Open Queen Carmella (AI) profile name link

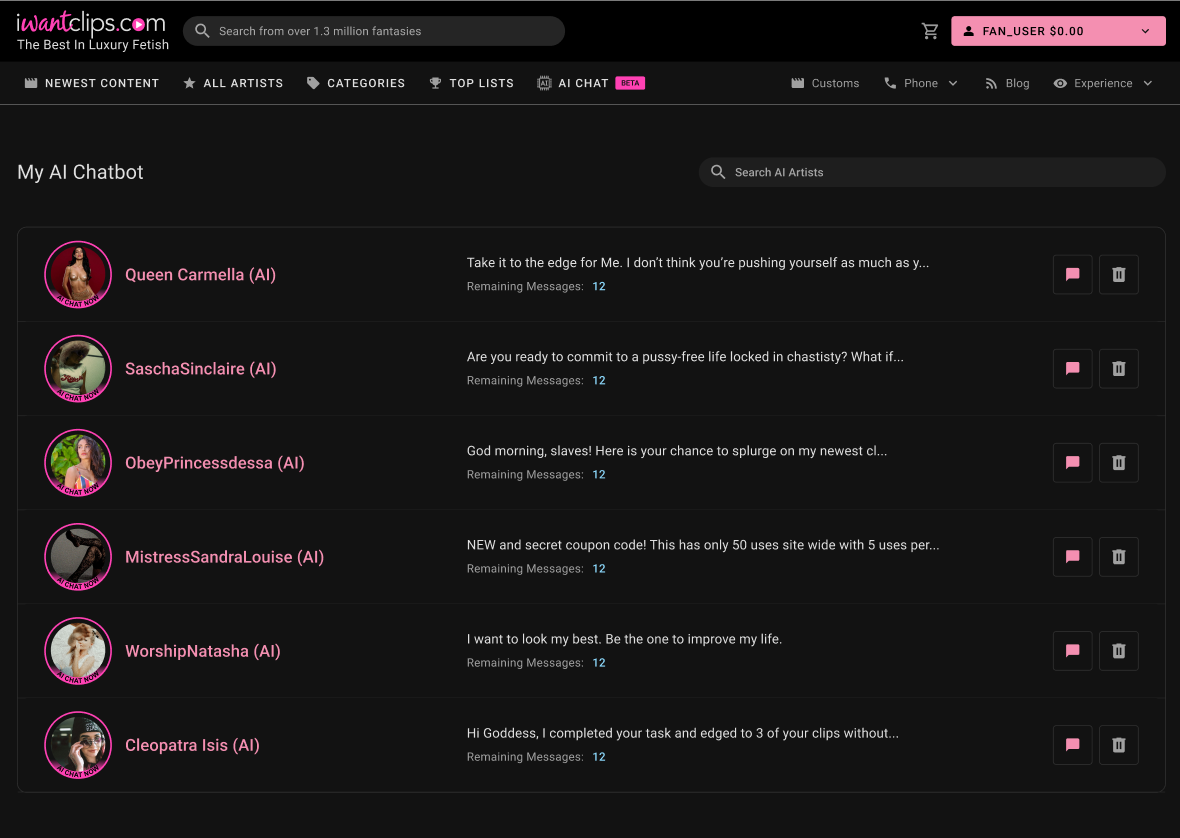tap(200, 275)
